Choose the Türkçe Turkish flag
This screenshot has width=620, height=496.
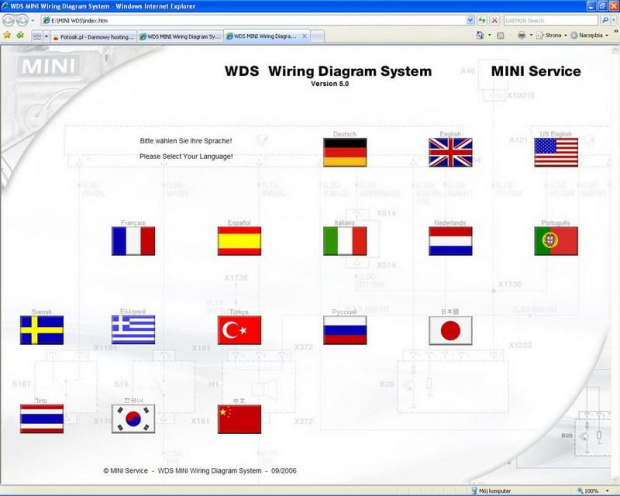[x=239, y=330]
